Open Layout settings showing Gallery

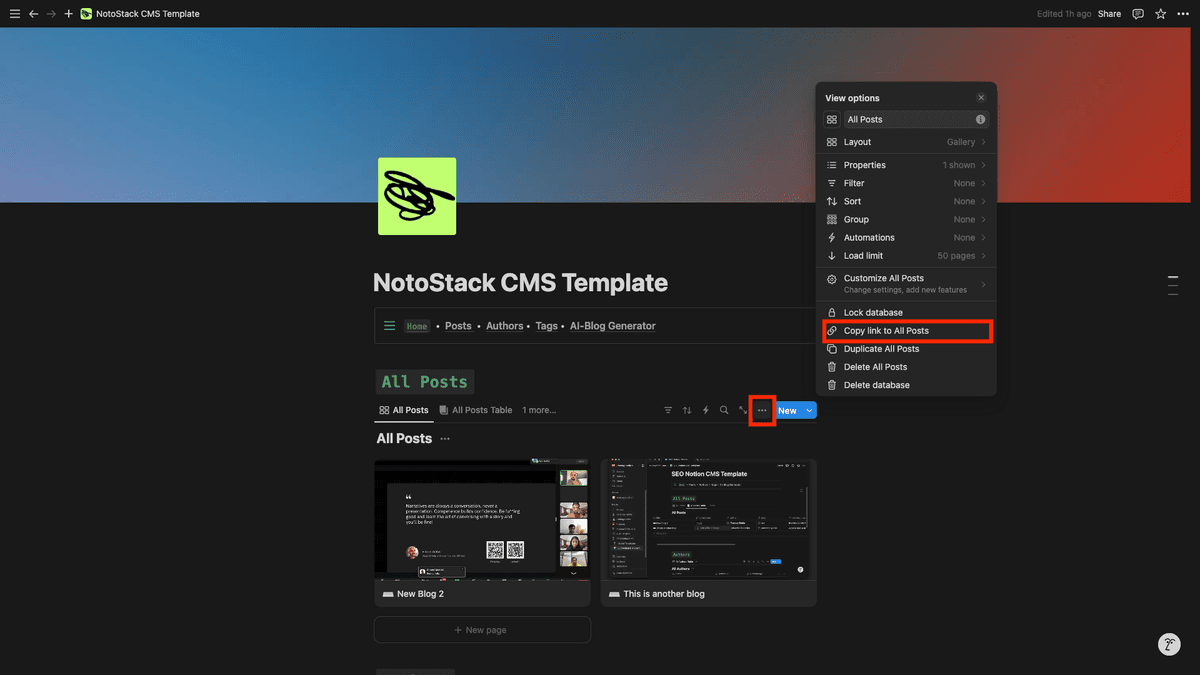[906, 142]
